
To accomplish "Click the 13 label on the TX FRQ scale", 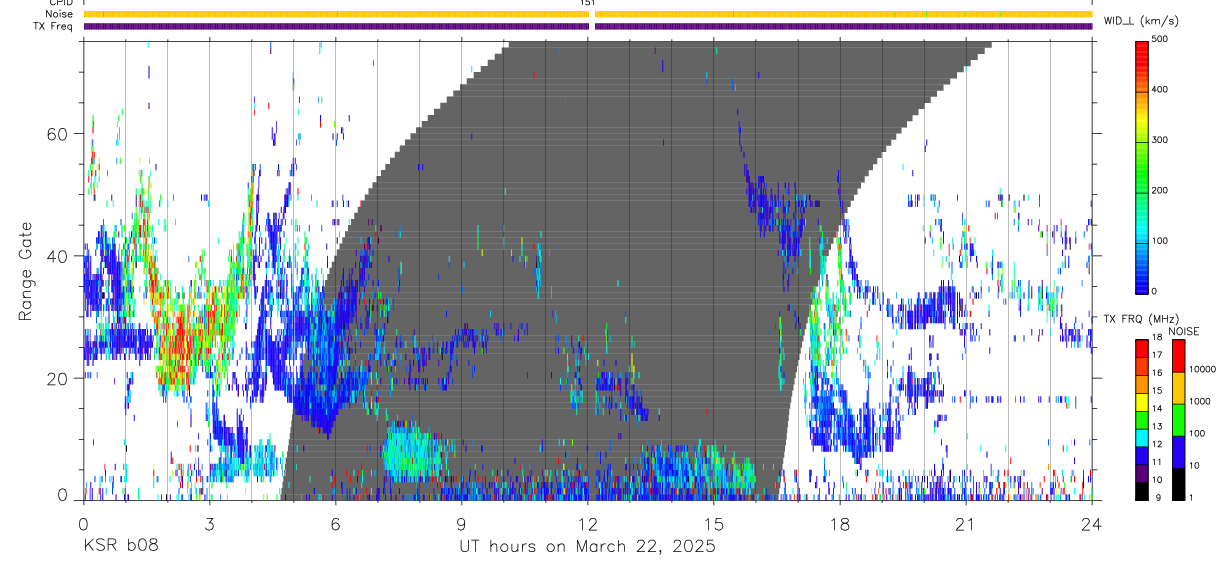I will coord(1157,427).
